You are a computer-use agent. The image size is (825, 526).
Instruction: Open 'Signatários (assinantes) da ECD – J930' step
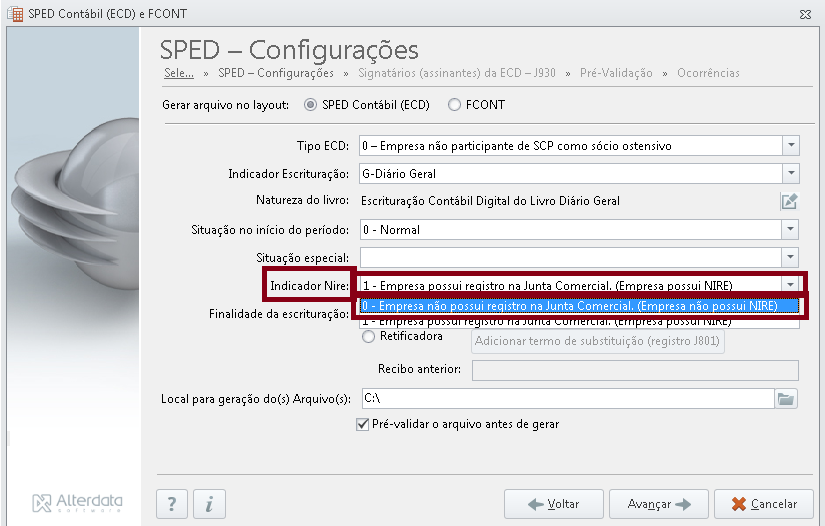[457, 73]
